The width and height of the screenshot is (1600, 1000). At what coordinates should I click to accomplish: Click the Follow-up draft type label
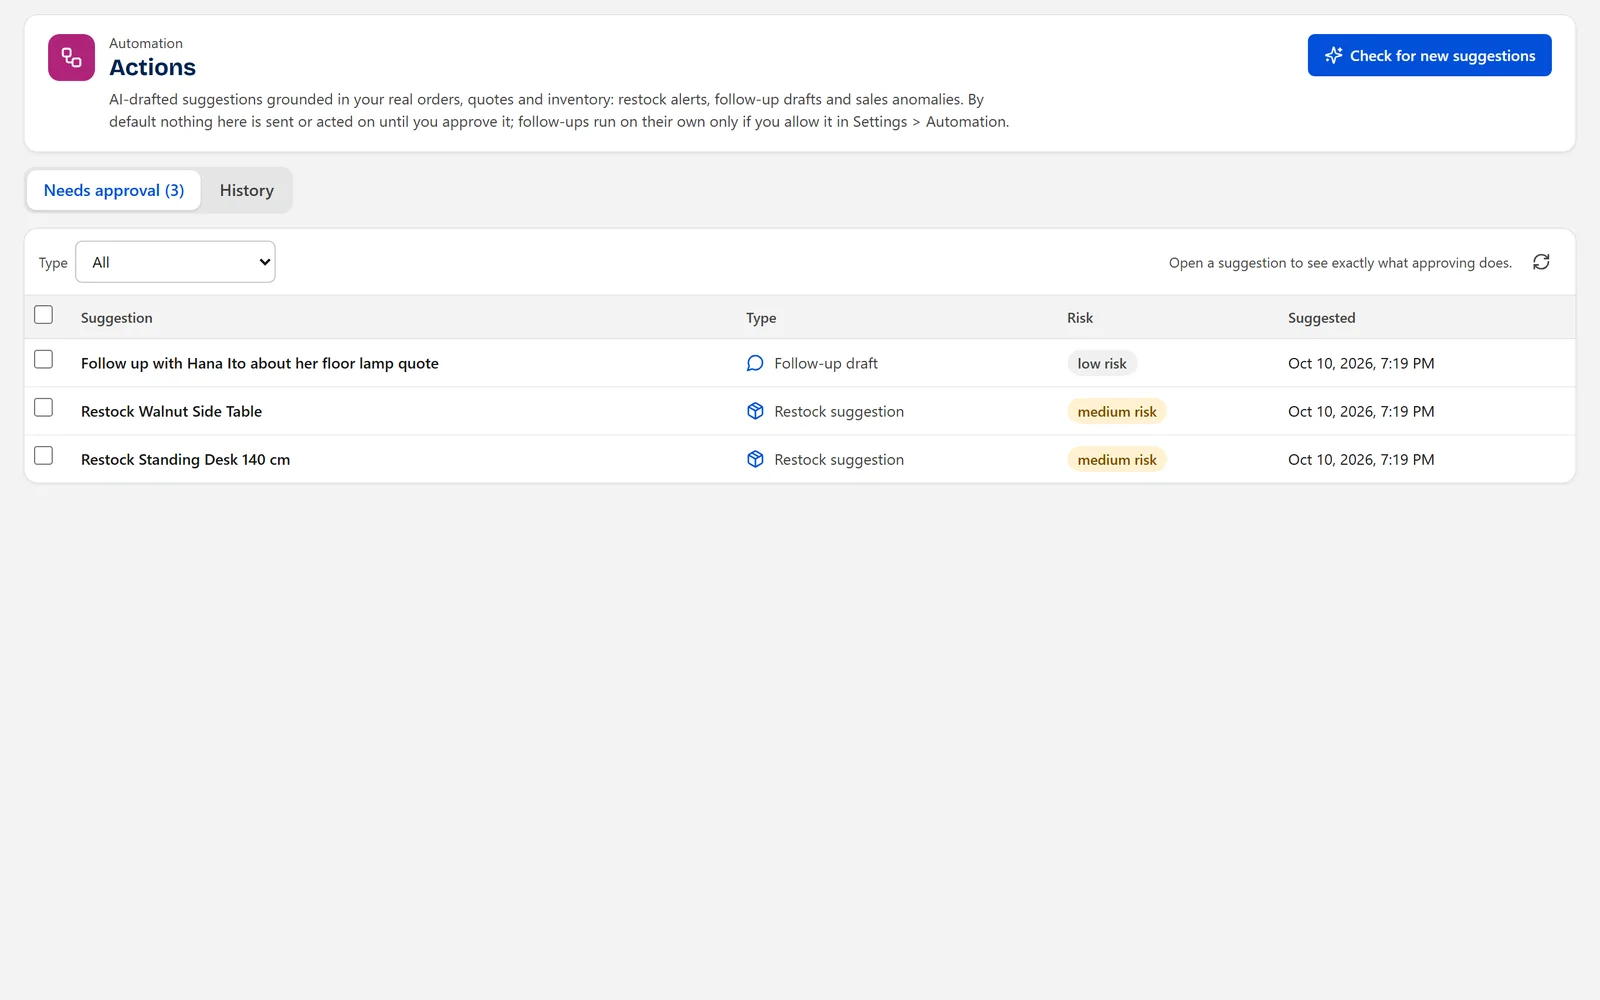[x=826, y=363]
